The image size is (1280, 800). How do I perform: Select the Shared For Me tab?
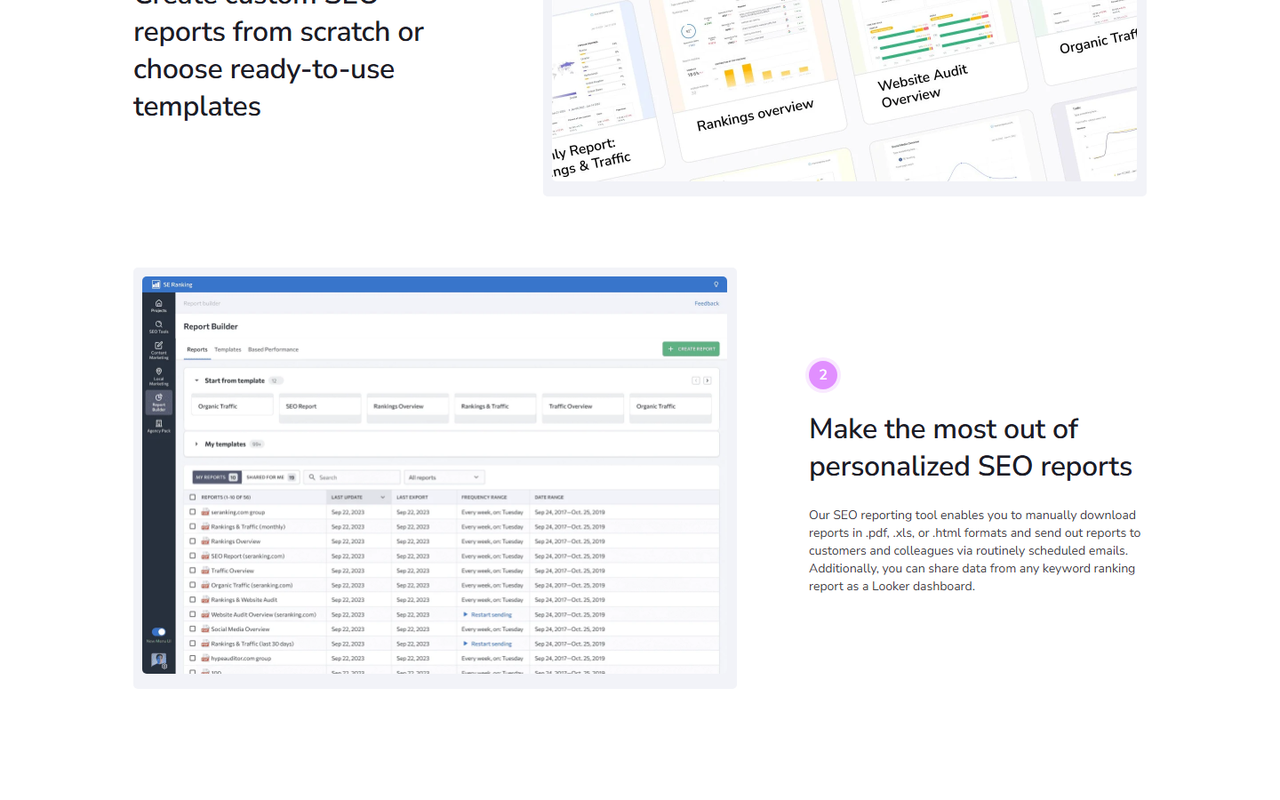click(x=271, y=478)
